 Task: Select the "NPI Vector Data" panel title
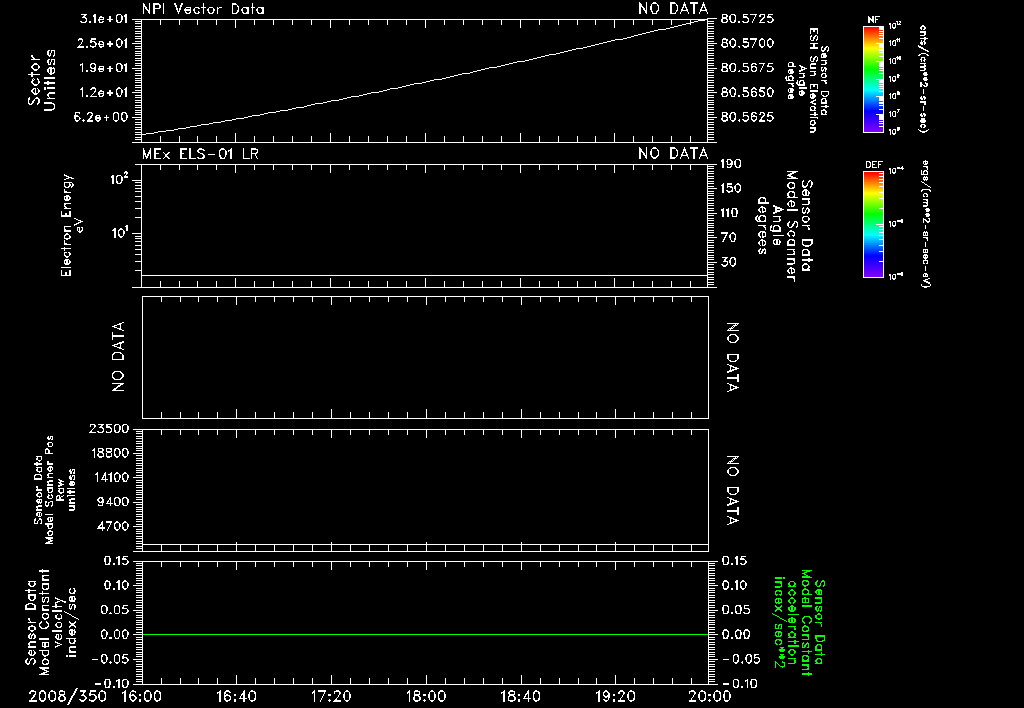(203, 9)
